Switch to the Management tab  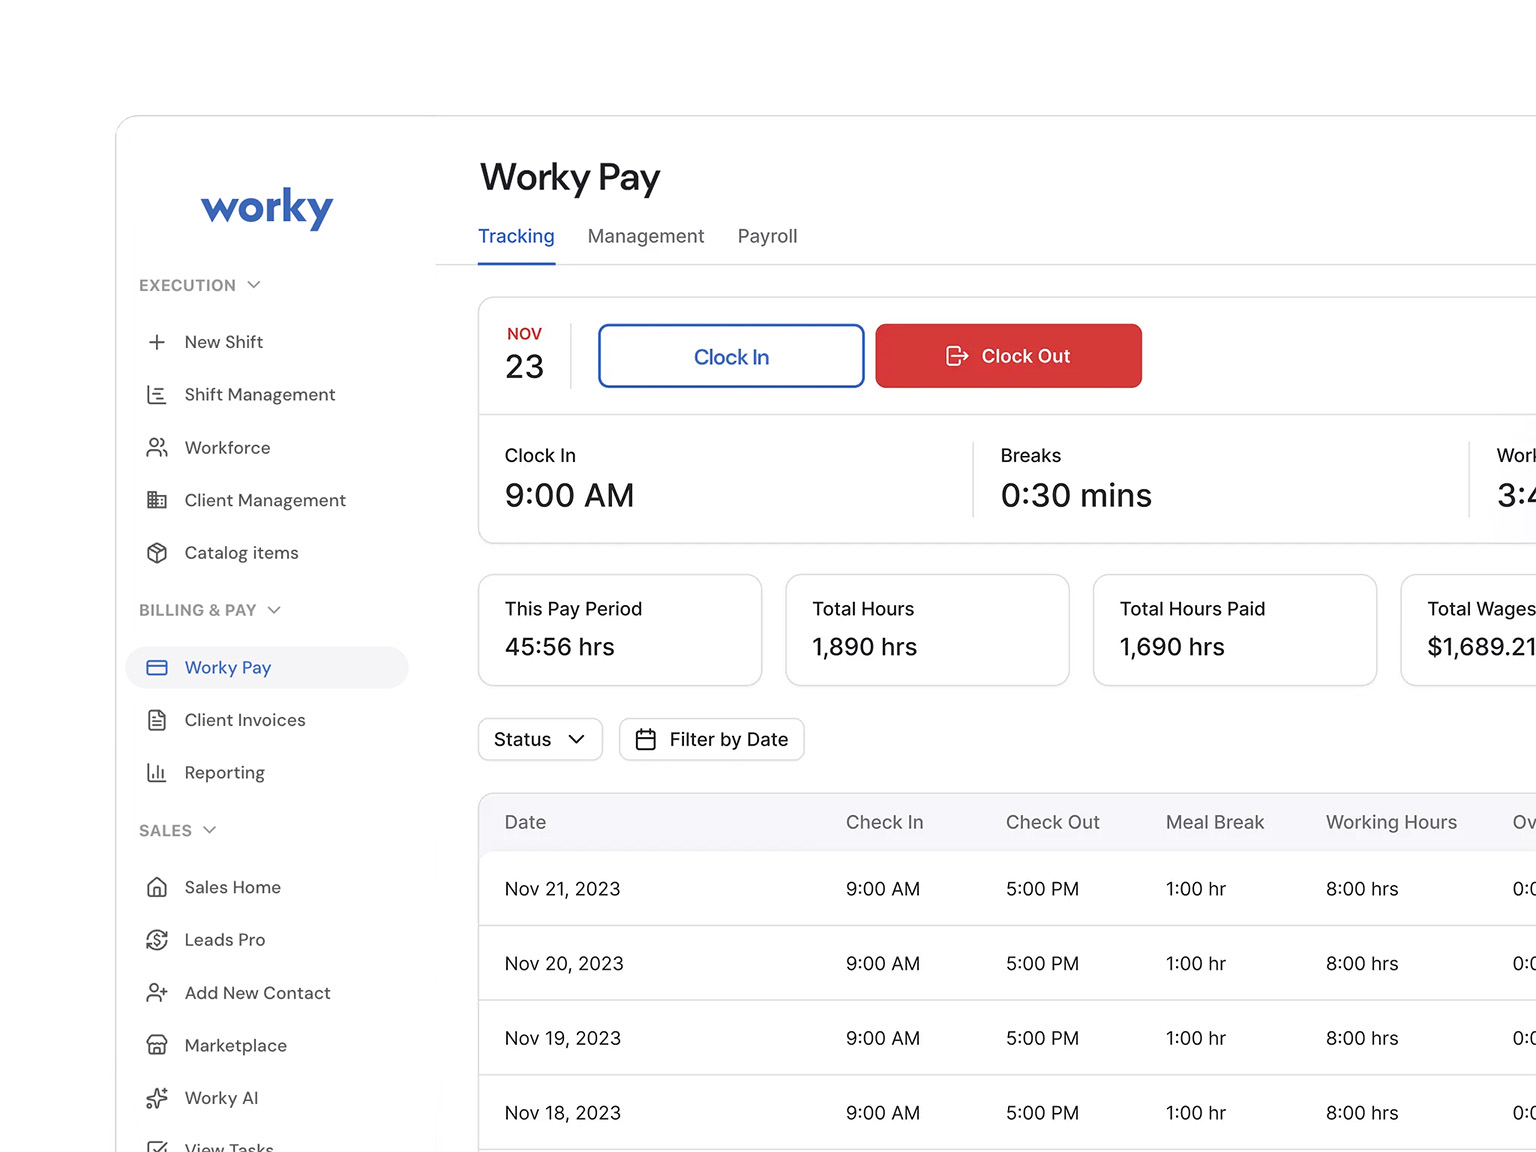coord(646,236)
